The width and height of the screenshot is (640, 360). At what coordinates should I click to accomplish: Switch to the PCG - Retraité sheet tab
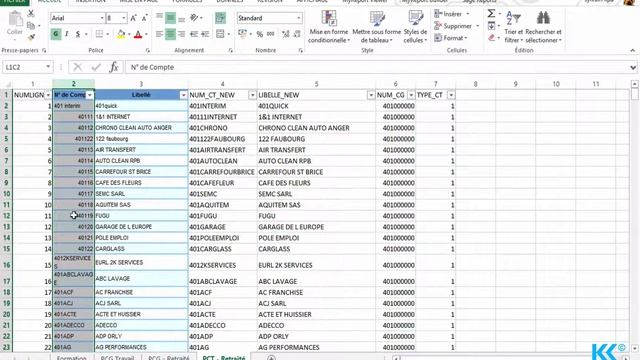169,358
